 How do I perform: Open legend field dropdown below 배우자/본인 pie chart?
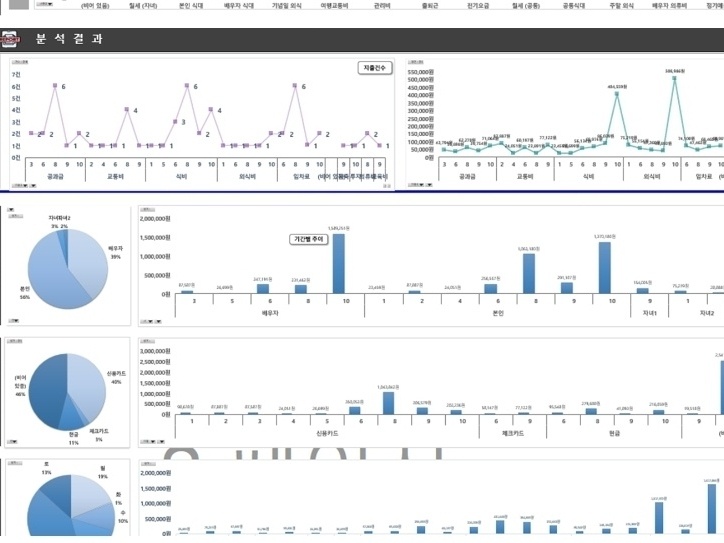[x=13, y=320]
